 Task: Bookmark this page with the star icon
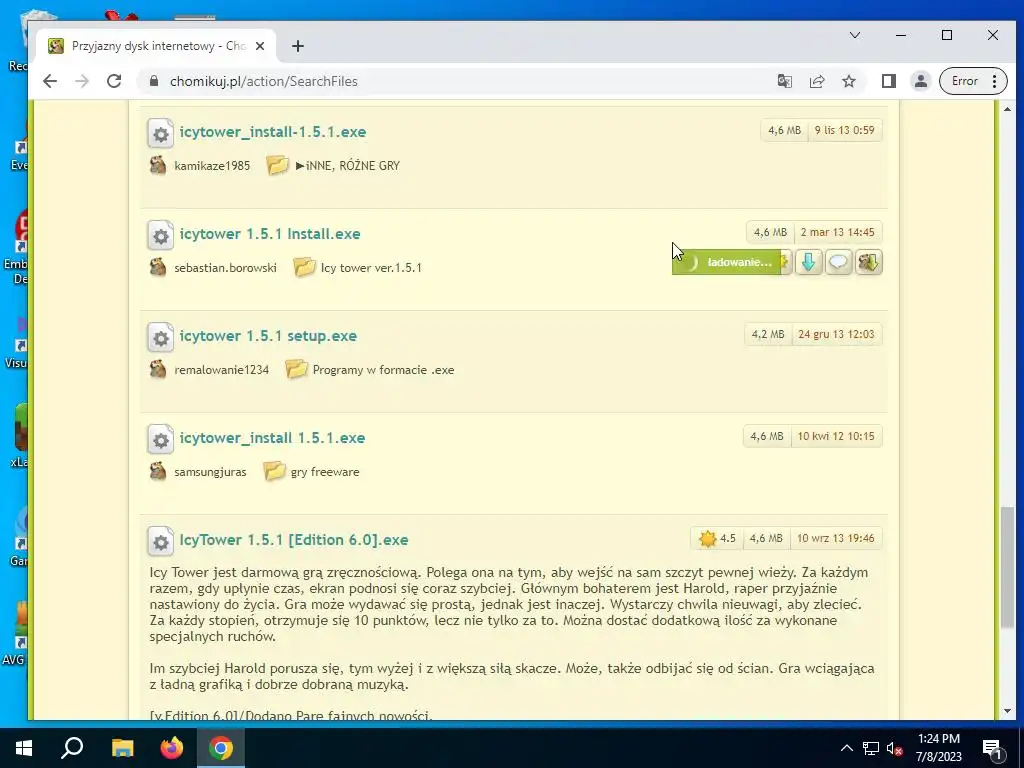tap(848, 81)
